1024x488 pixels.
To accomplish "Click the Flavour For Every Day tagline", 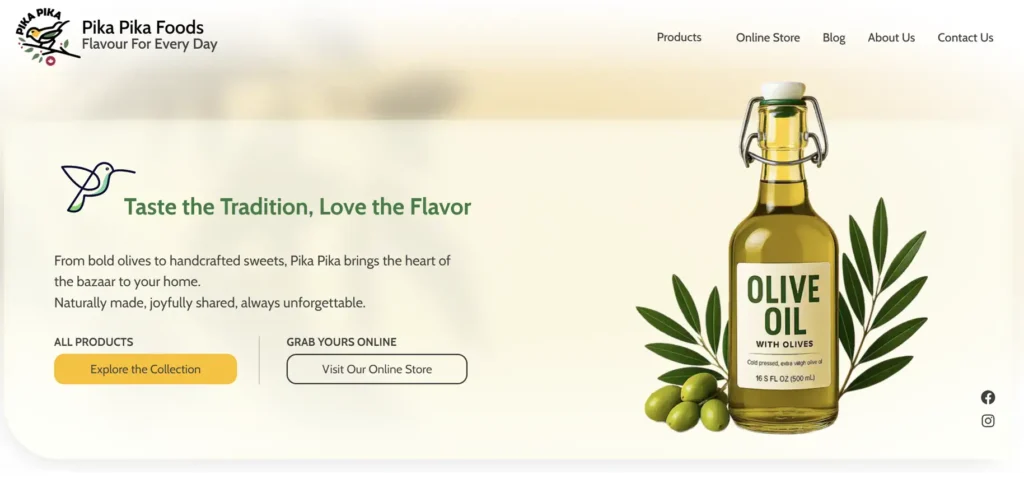I will [150, 44].
